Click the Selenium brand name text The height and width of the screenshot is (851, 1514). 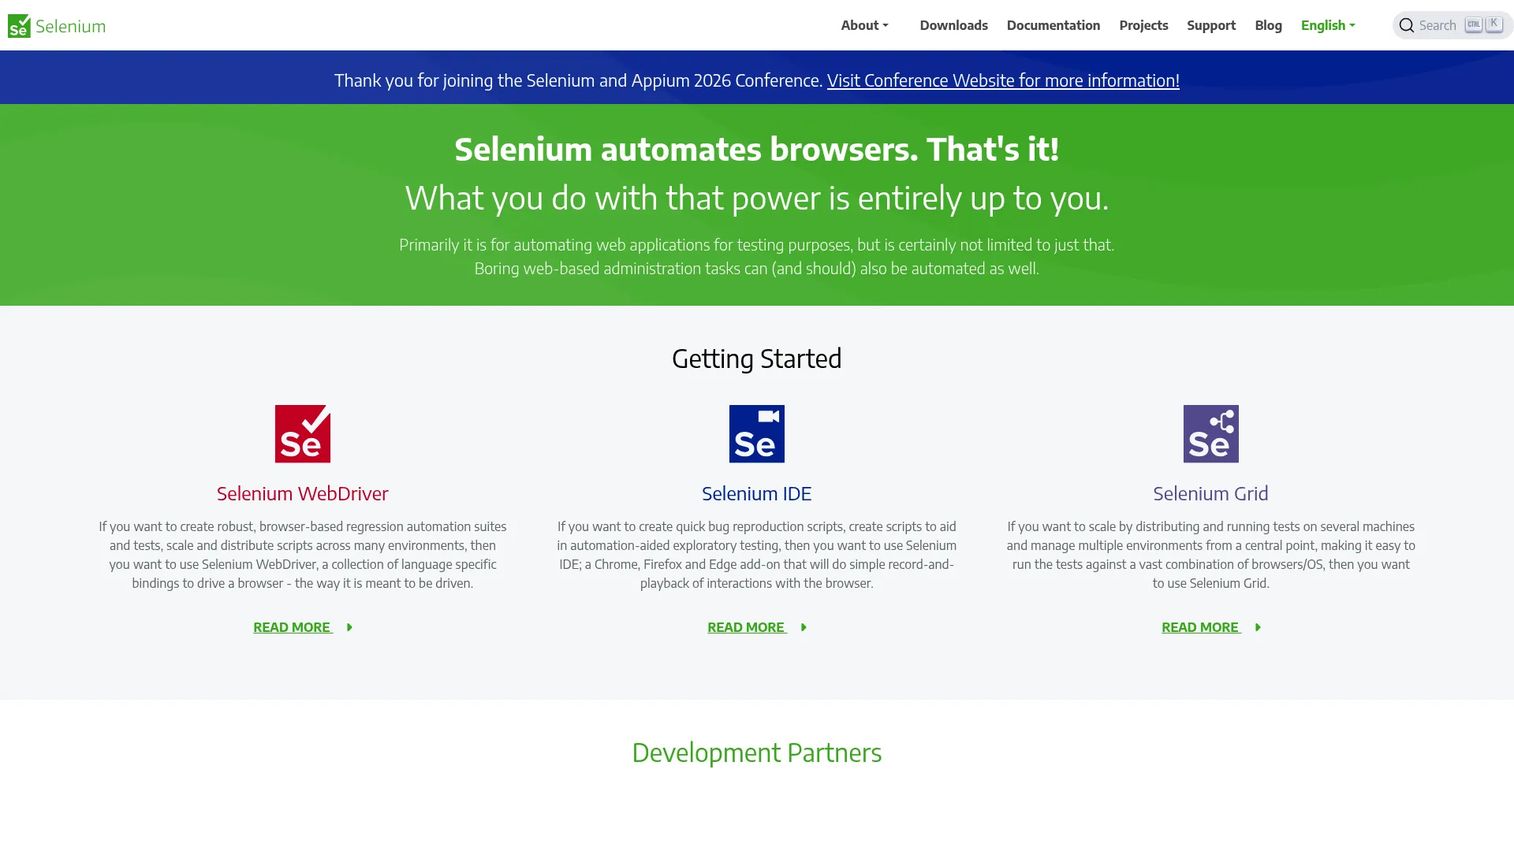coord(70,26)
